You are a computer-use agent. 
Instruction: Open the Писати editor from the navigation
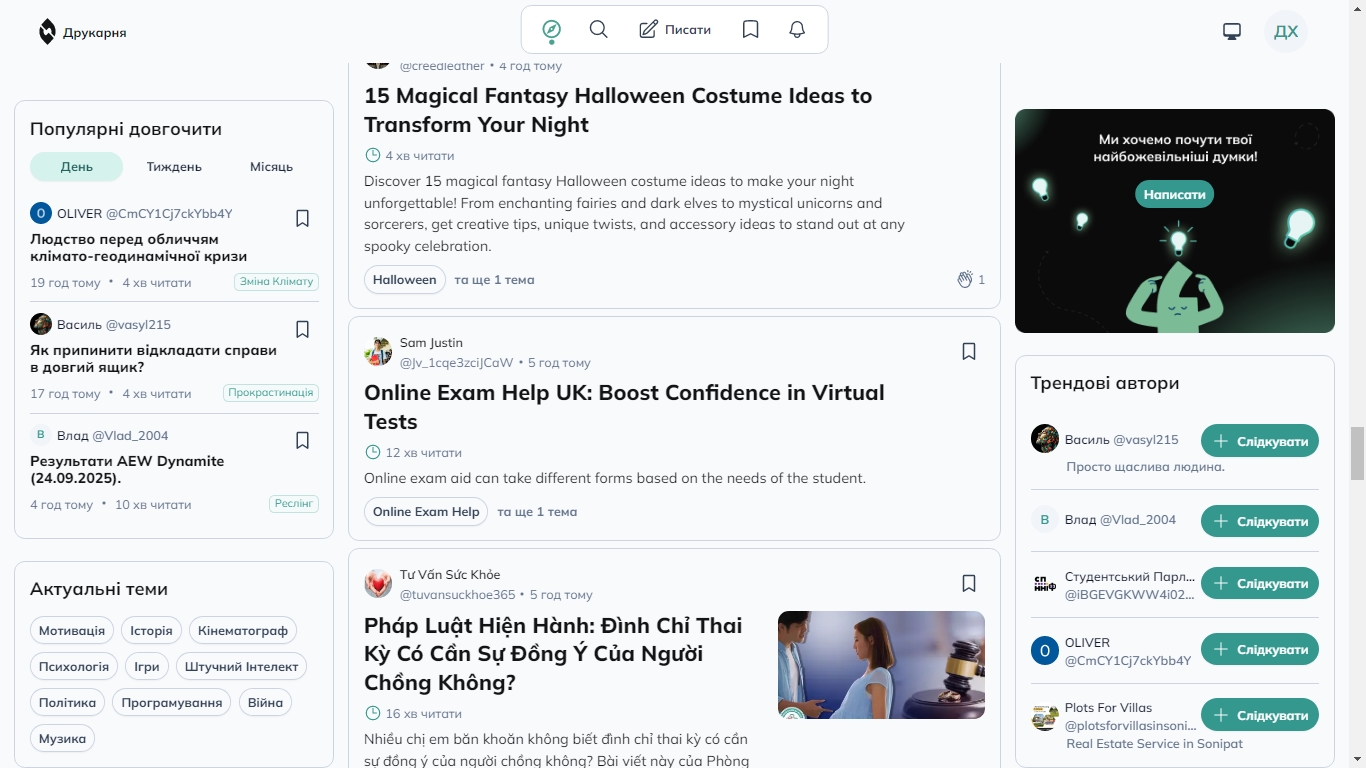coord(675,30)
